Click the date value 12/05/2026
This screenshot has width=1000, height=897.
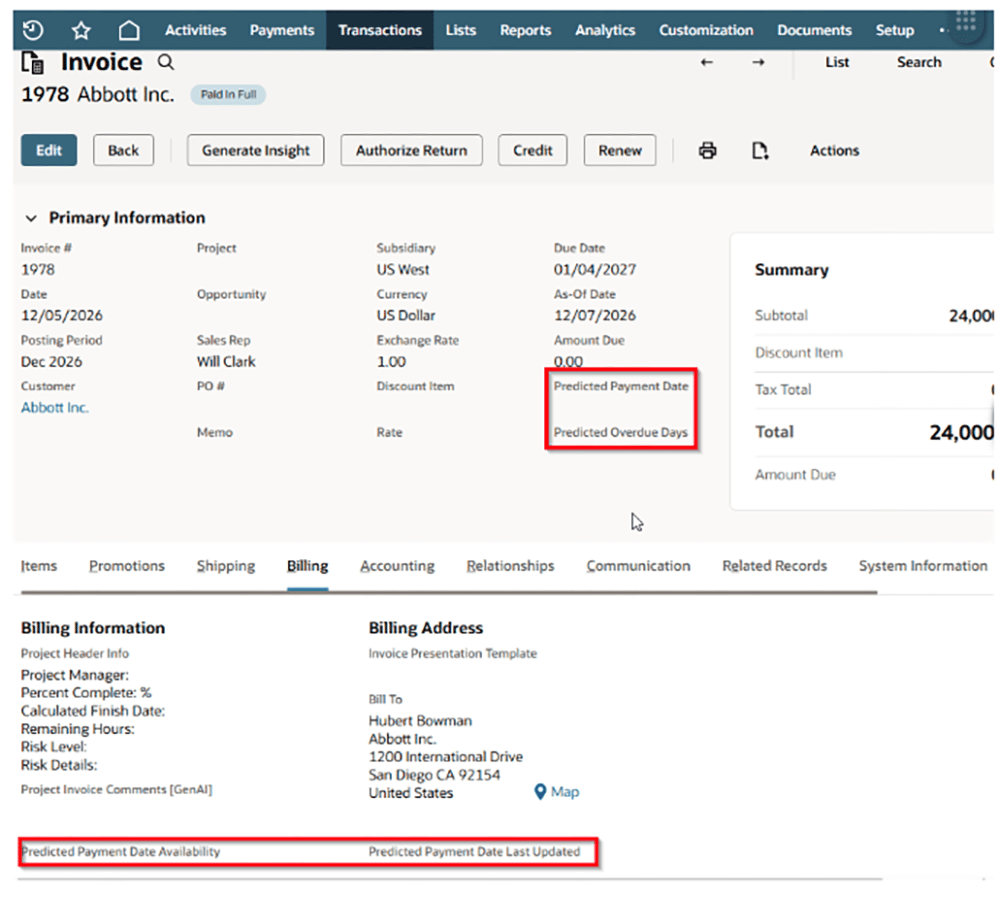[62, 315]
